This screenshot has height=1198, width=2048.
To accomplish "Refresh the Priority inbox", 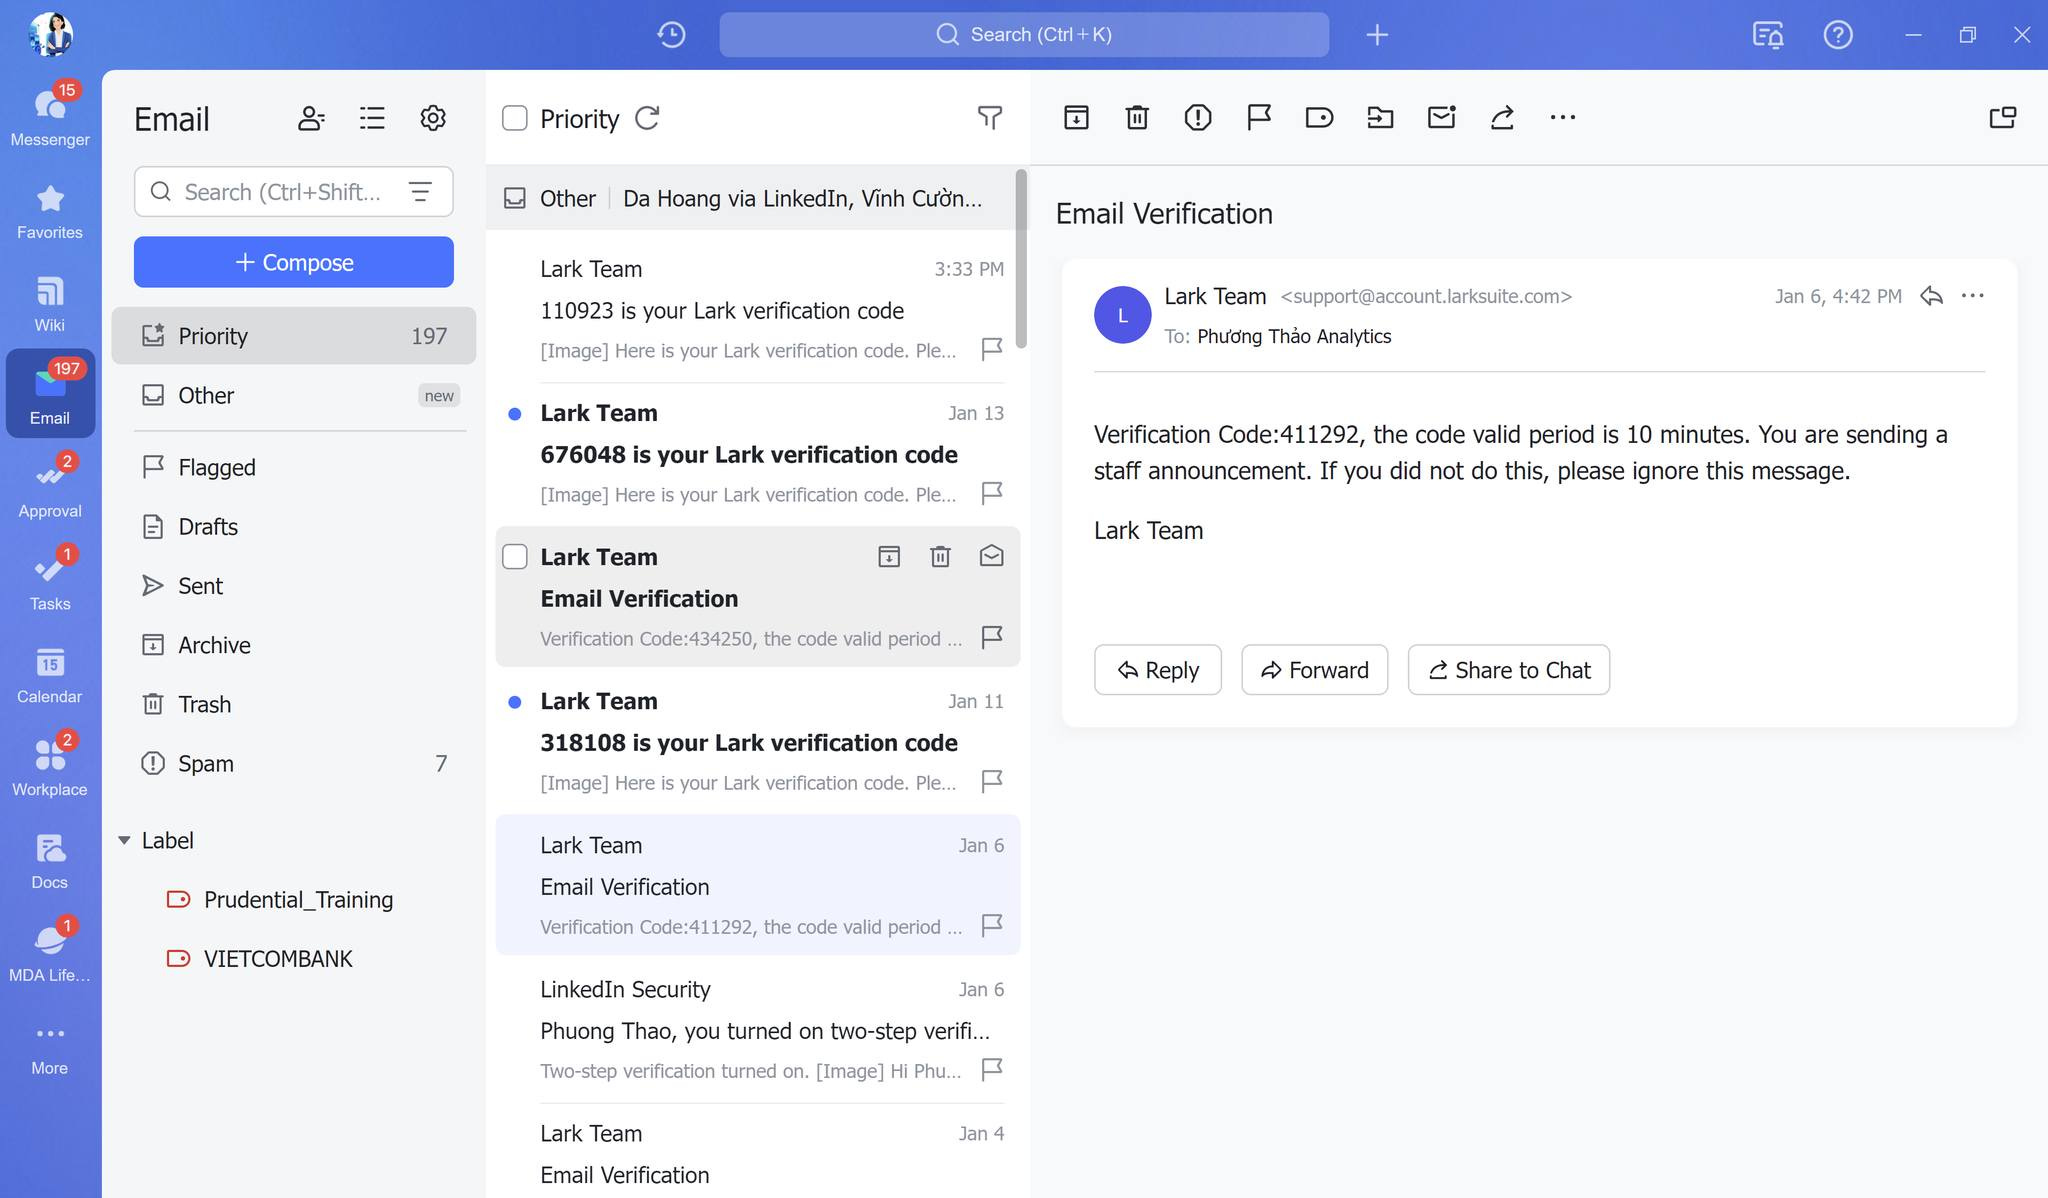I will pyautogui.click(x=647, y=118).
